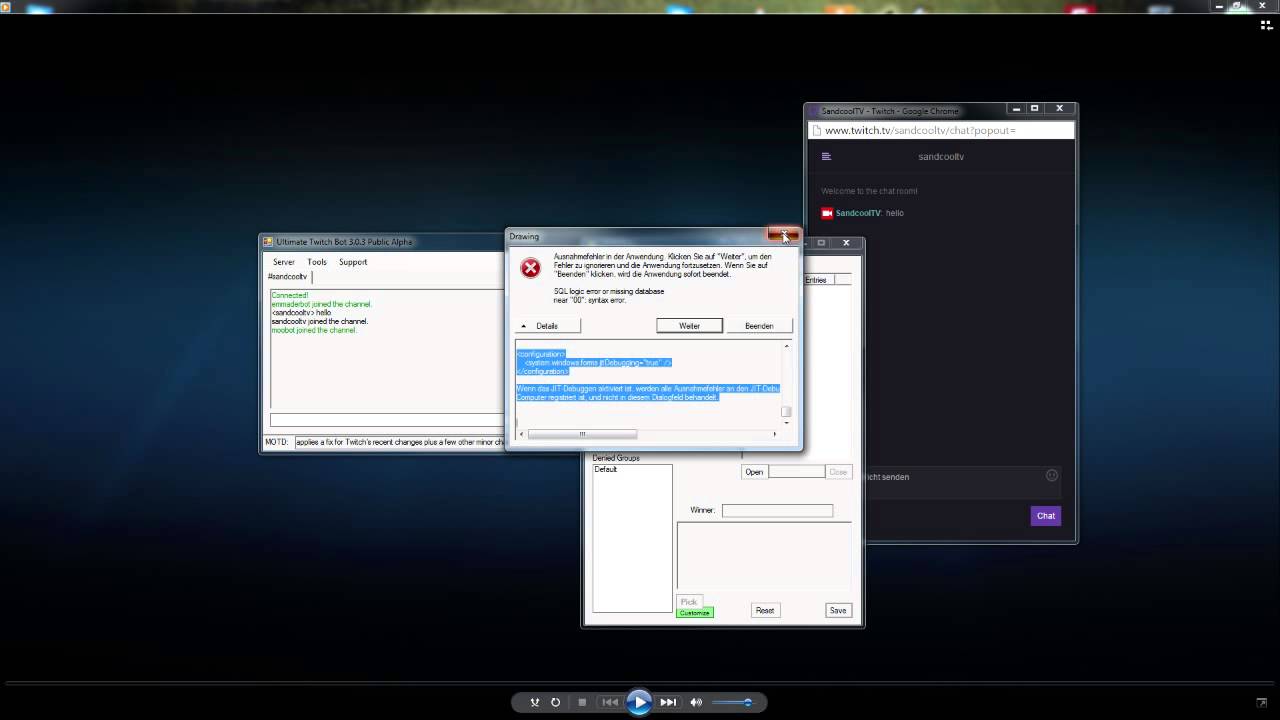Image resolution: width=1280 pixels, height=720 pixels.
Task: Mute the media player speaker icon
Action: pyautogui.click(x=697, y=702)
